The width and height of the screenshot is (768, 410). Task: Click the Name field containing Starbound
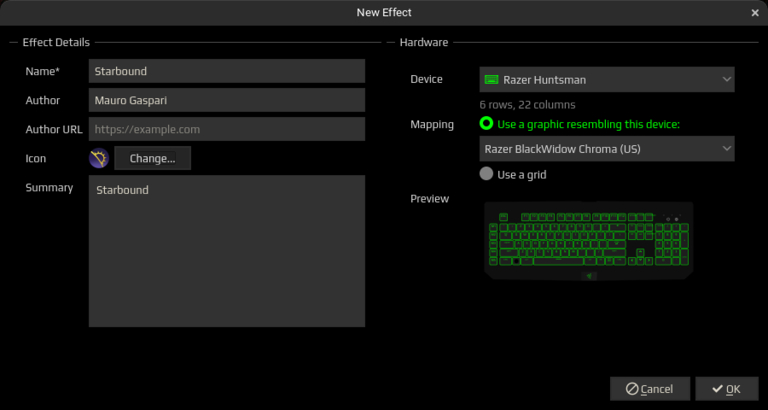[x=227, y=71]
